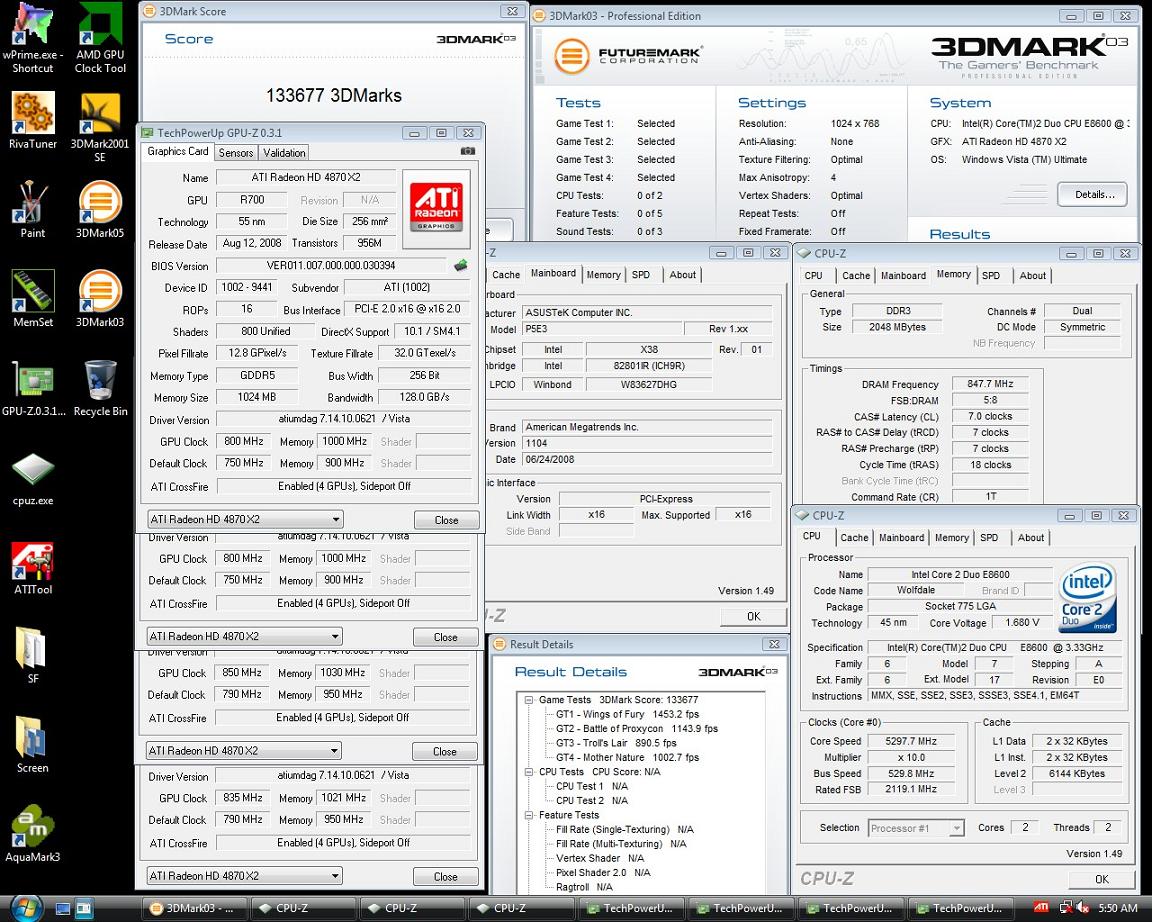Click the GT2 - Battle of Proxycon result row
Image resolution: width=1152 pixels, height=922 pixels.
pos(636,729)
